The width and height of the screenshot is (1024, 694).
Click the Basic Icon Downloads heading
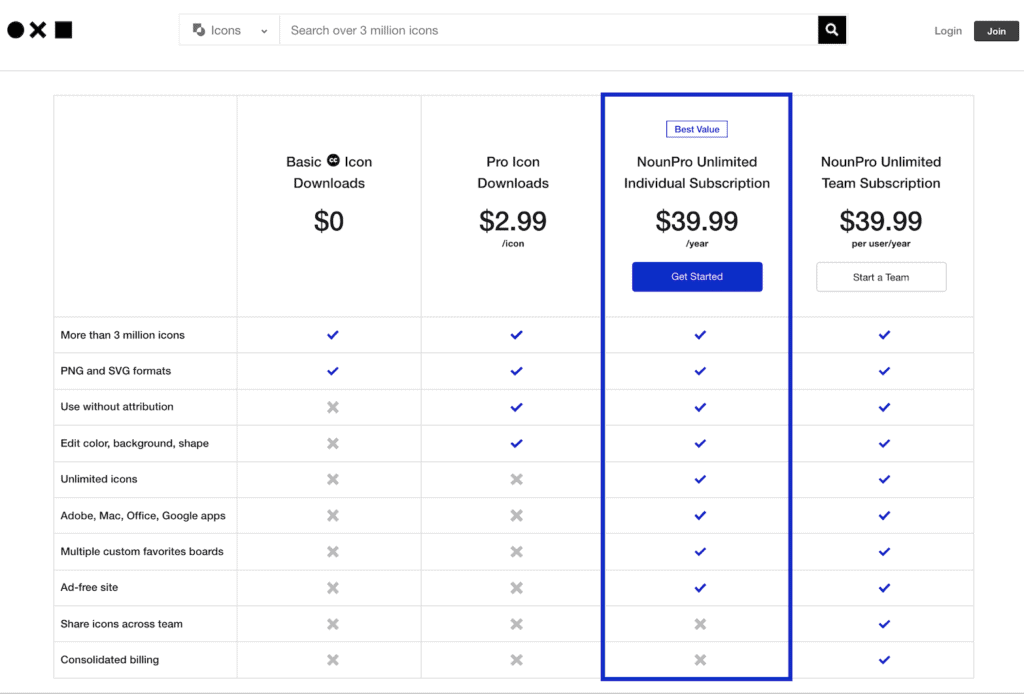(x=329, y=172)
